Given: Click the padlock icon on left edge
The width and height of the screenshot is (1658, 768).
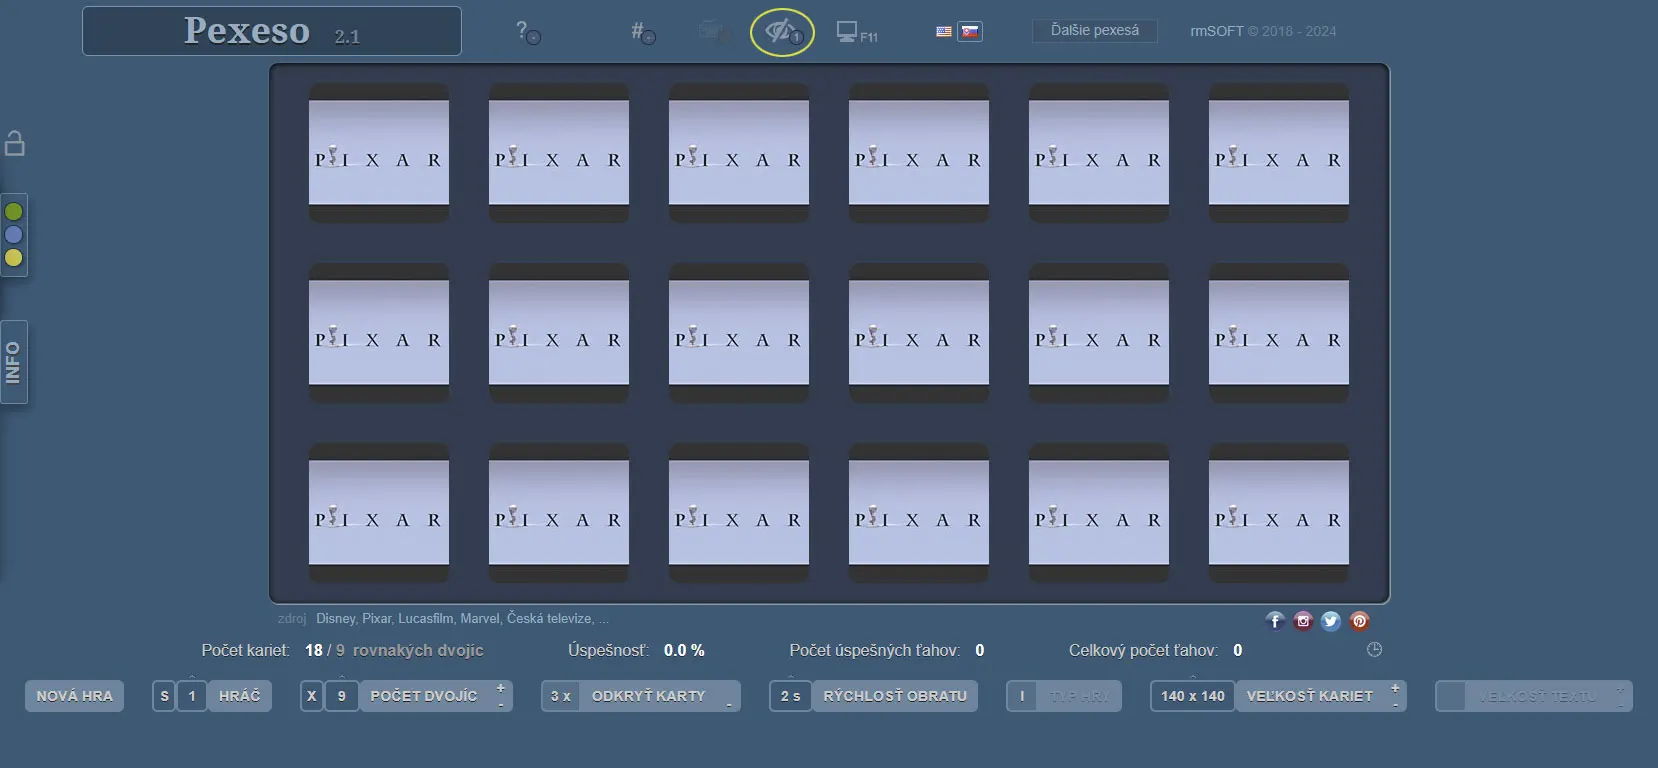Looking at the screenshot, I should [15, 144].
